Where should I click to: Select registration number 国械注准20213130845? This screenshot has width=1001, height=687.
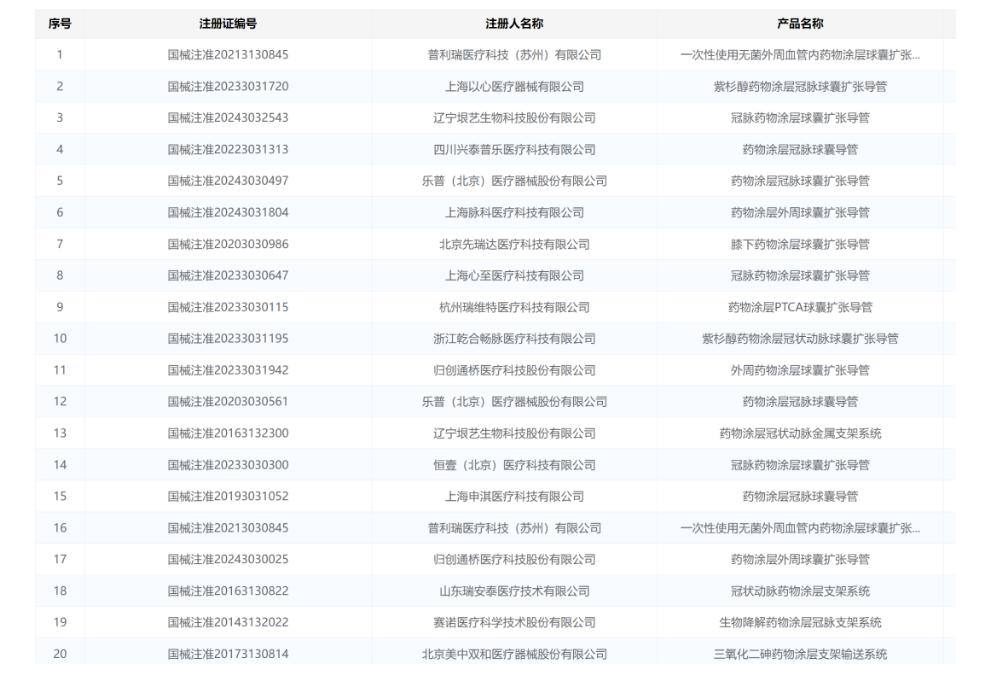tap(228, 55)
